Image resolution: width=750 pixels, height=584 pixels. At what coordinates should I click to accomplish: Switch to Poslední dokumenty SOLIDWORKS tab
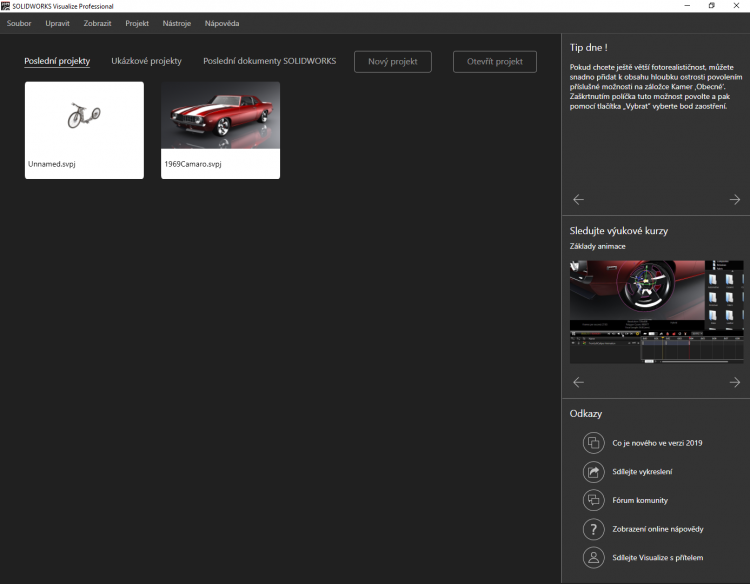click(x=269, y=61)
